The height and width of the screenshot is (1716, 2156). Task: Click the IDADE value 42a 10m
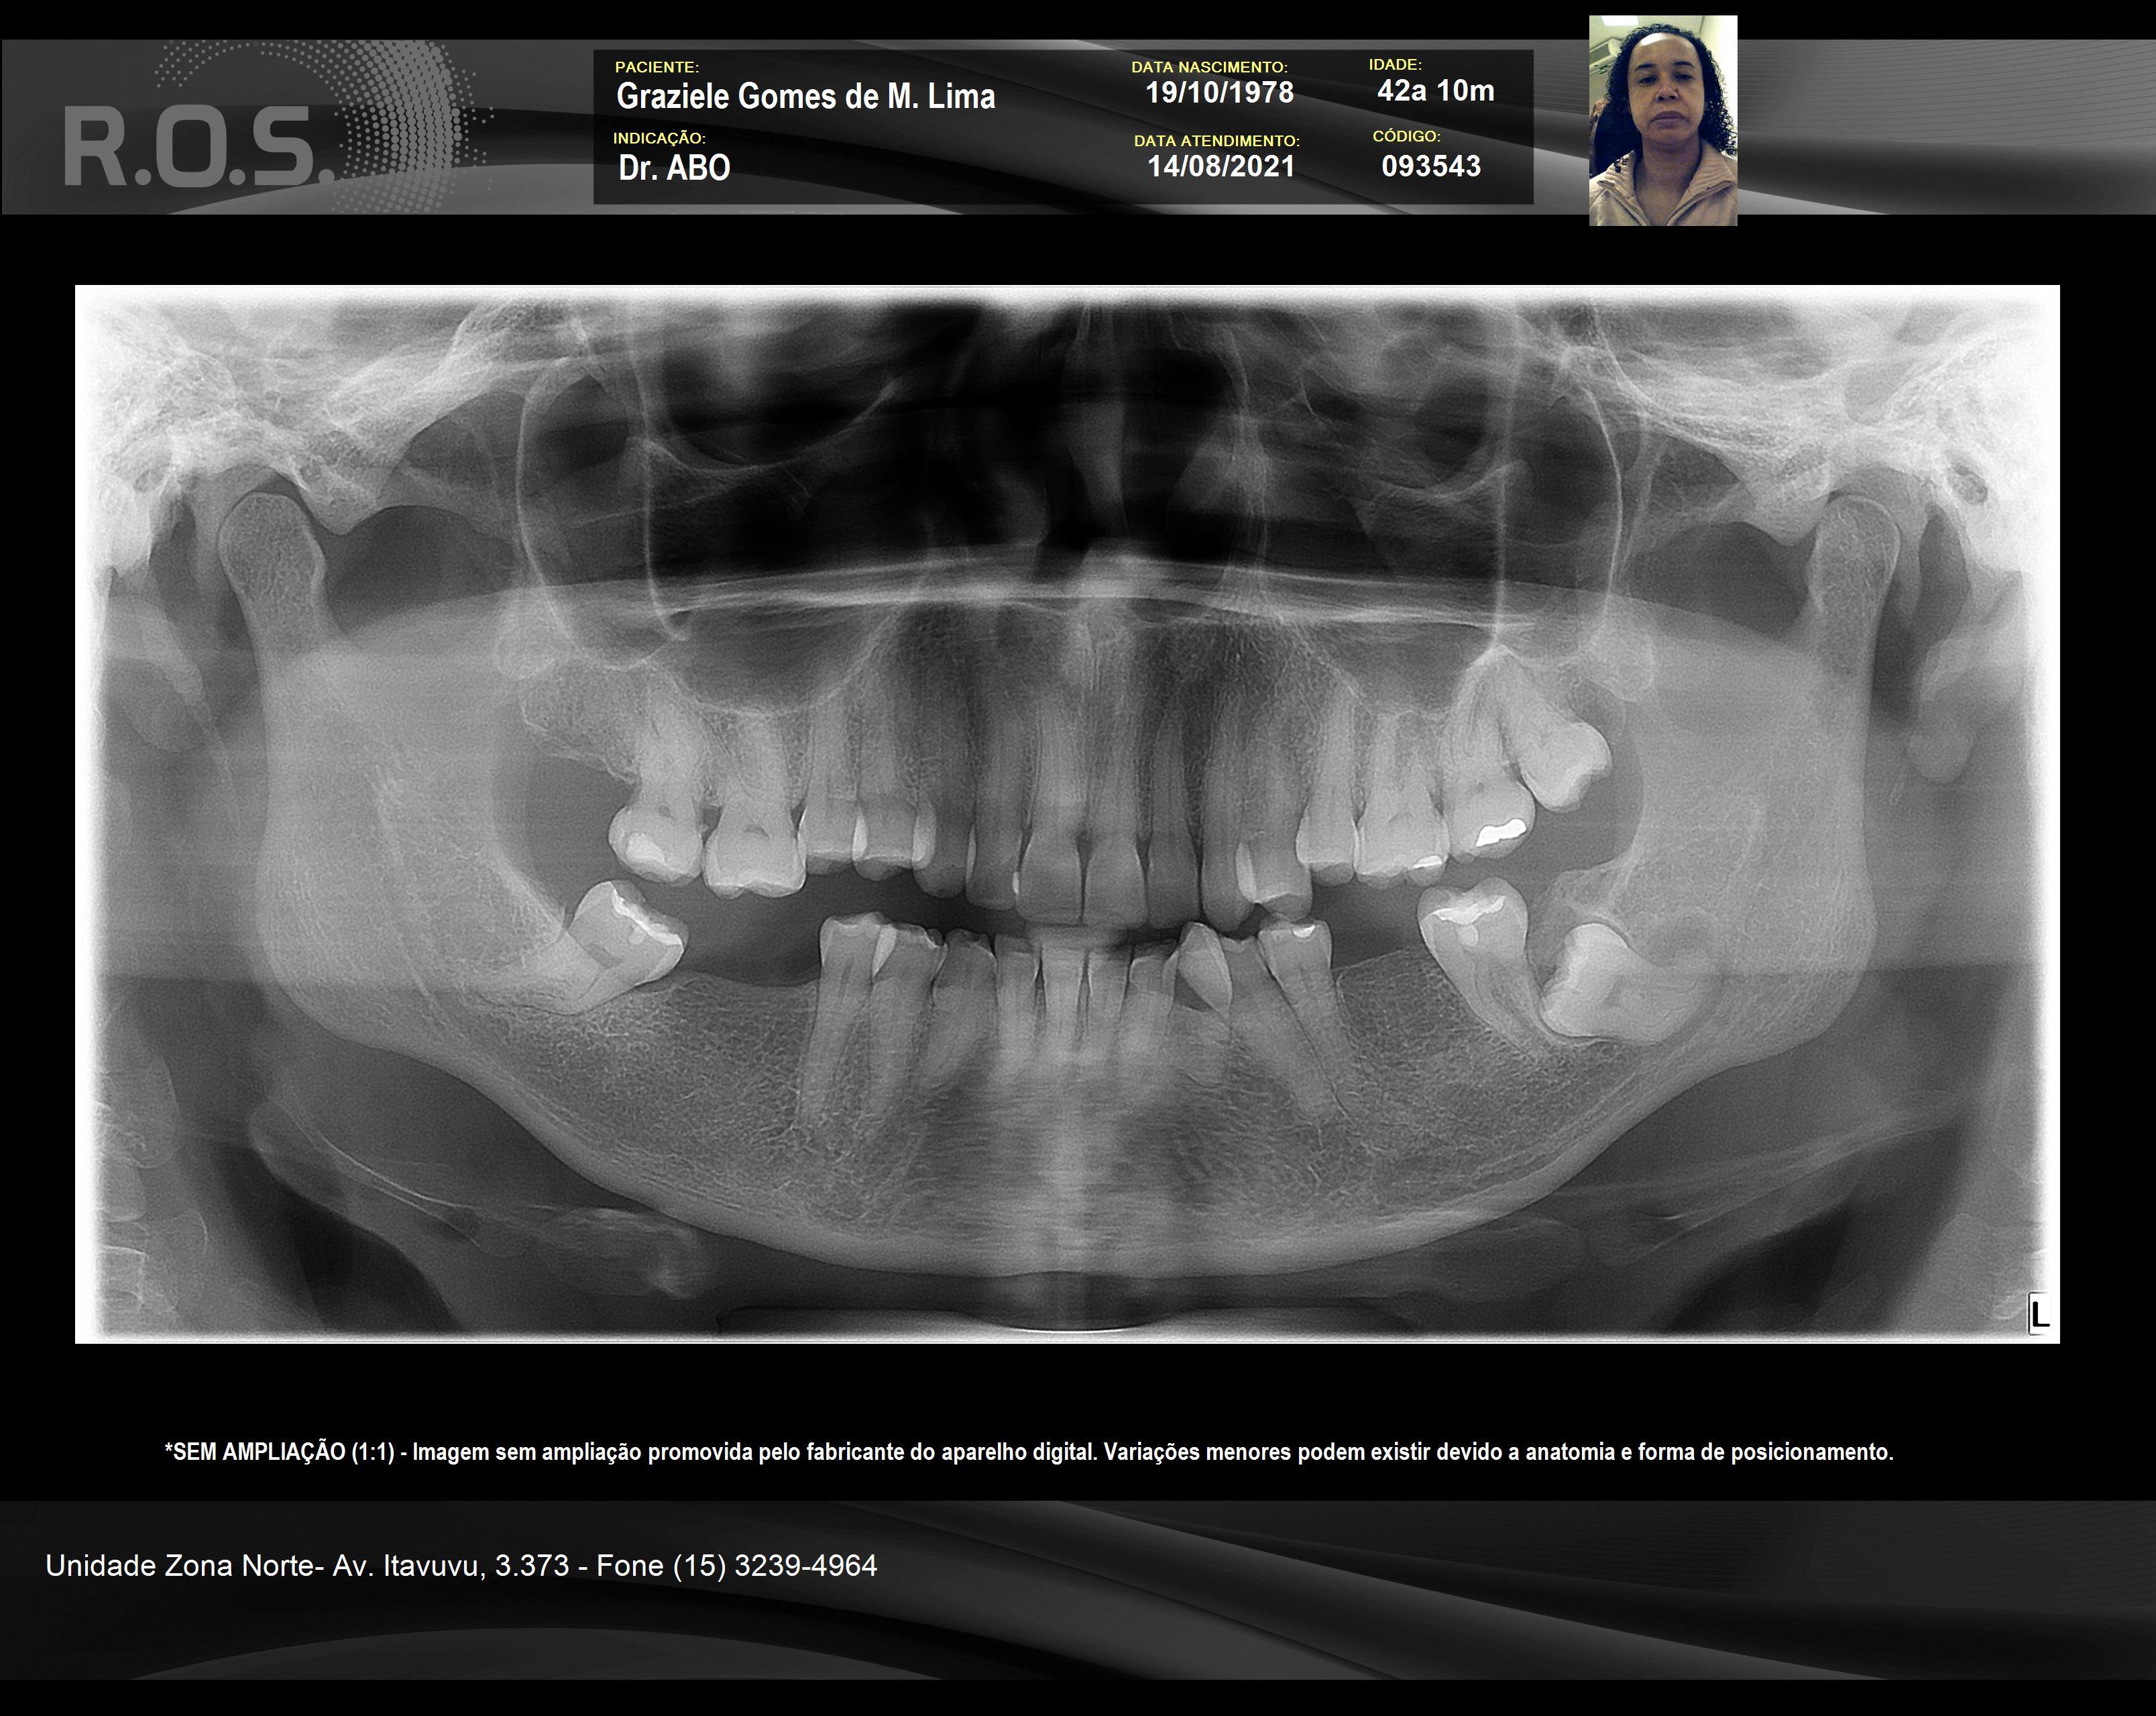[1435, 91]
